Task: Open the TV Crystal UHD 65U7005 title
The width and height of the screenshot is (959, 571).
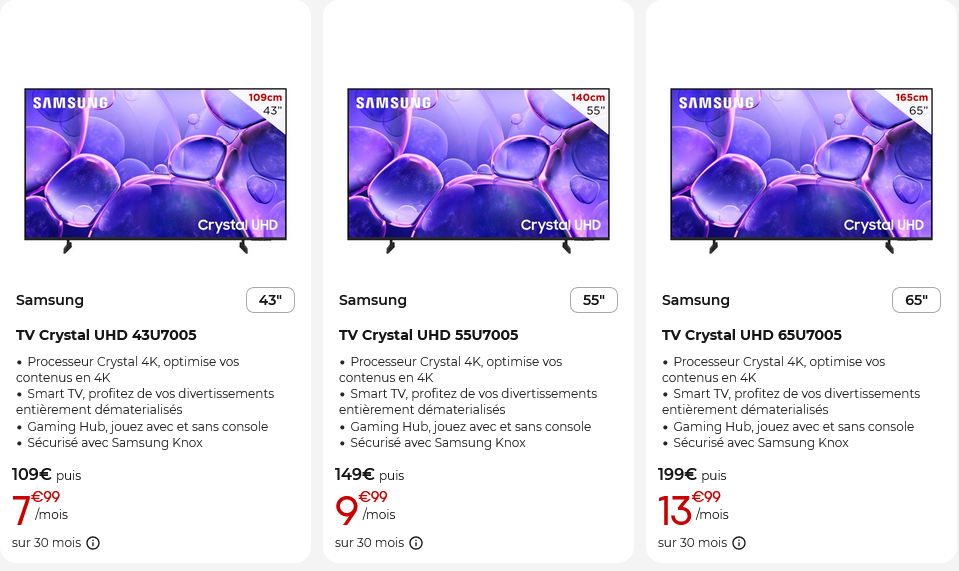Action: [751, 335]
